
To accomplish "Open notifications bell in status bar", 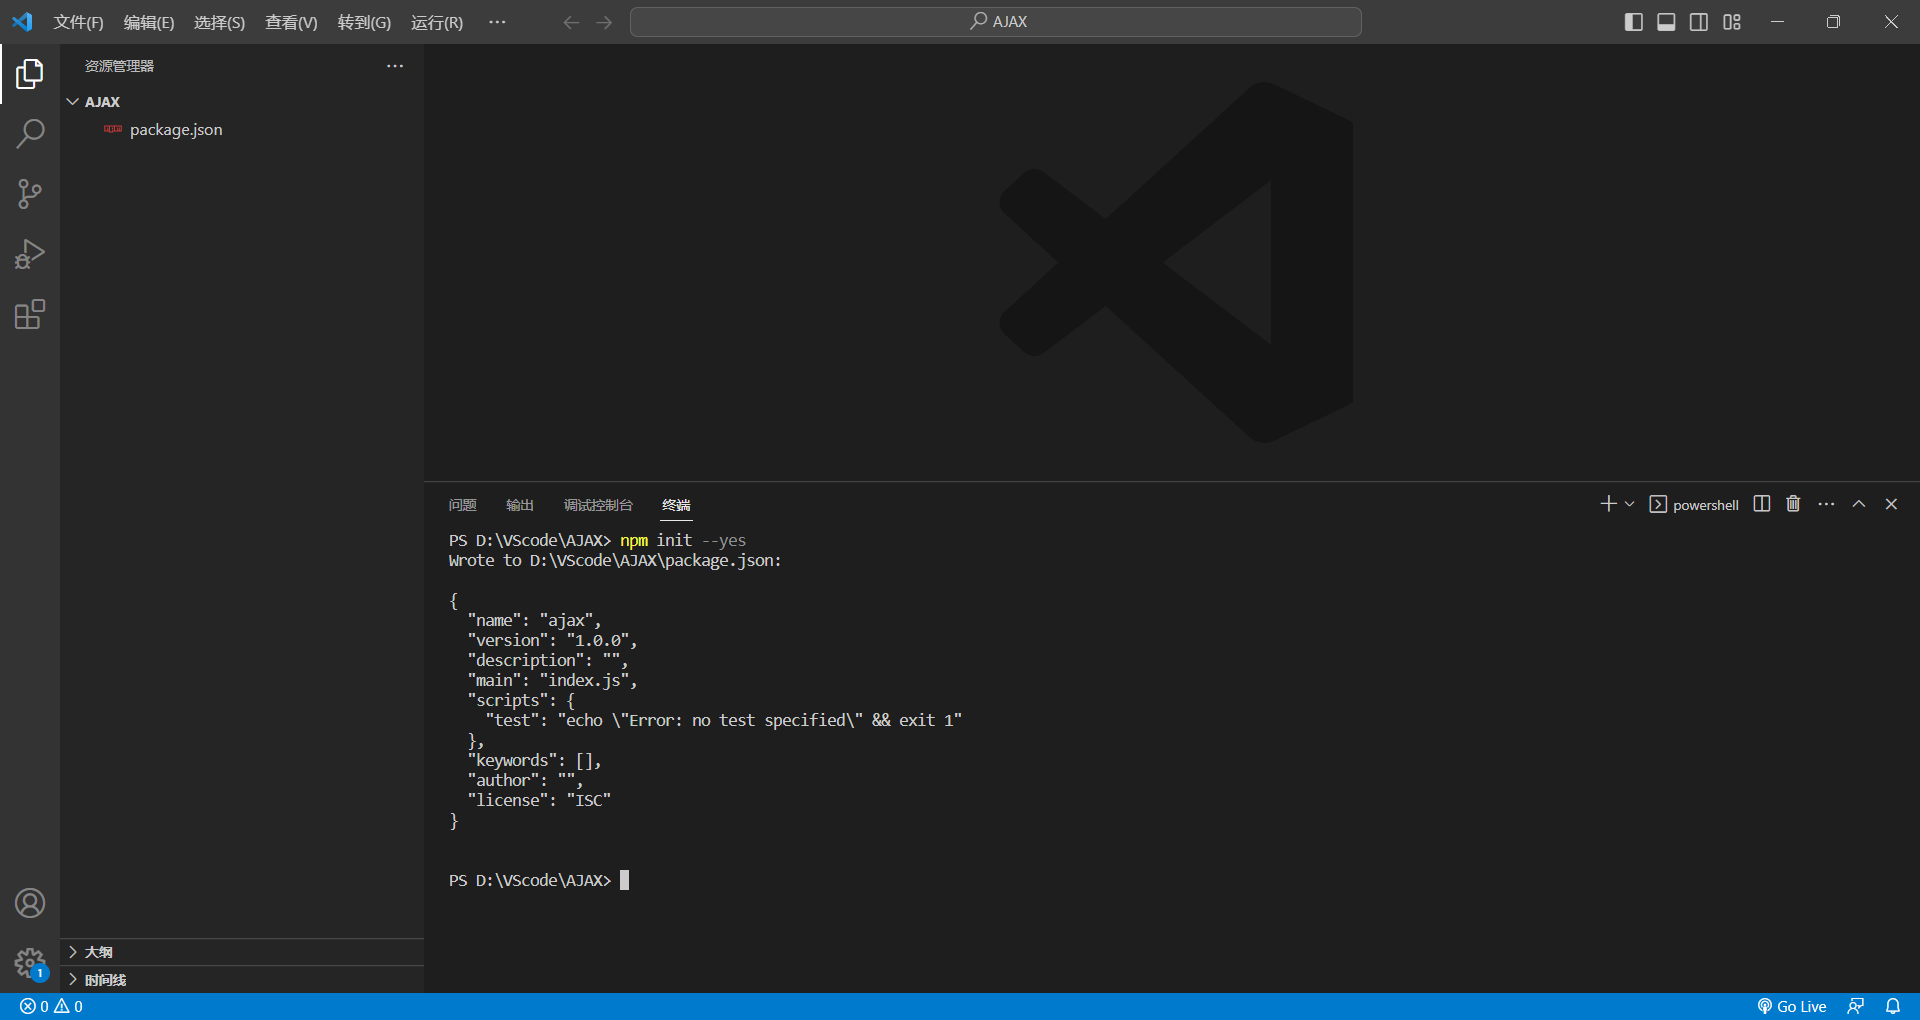I will 1893,1006.
